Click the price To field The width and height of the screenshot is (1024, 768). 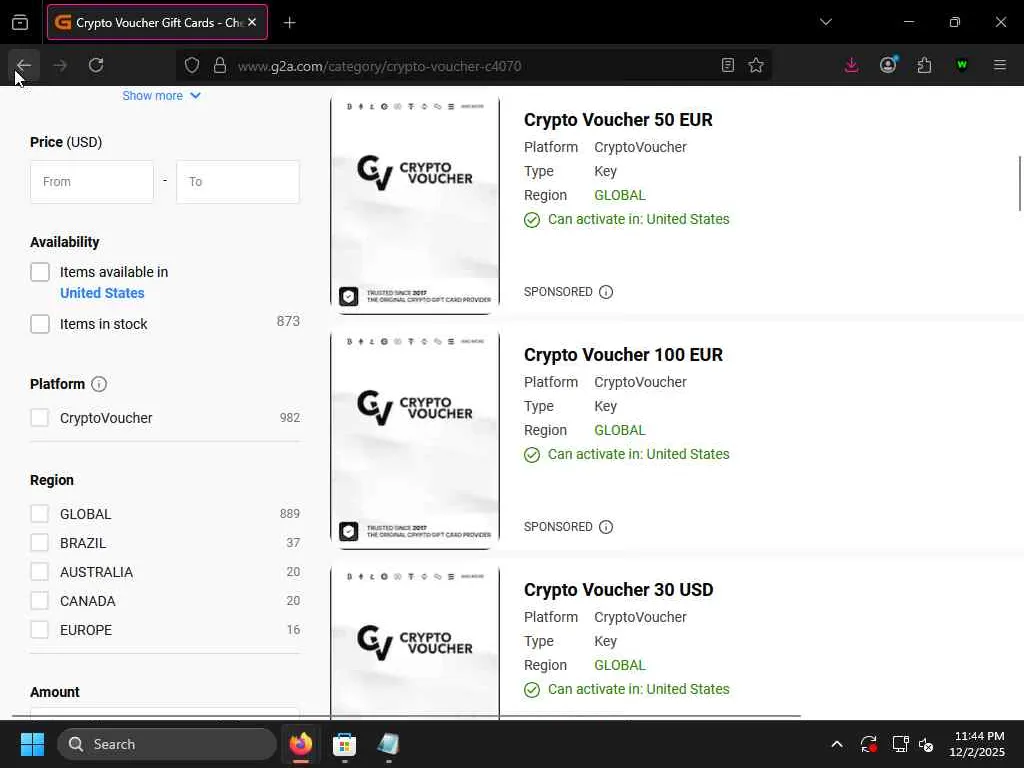pos(238,182)
